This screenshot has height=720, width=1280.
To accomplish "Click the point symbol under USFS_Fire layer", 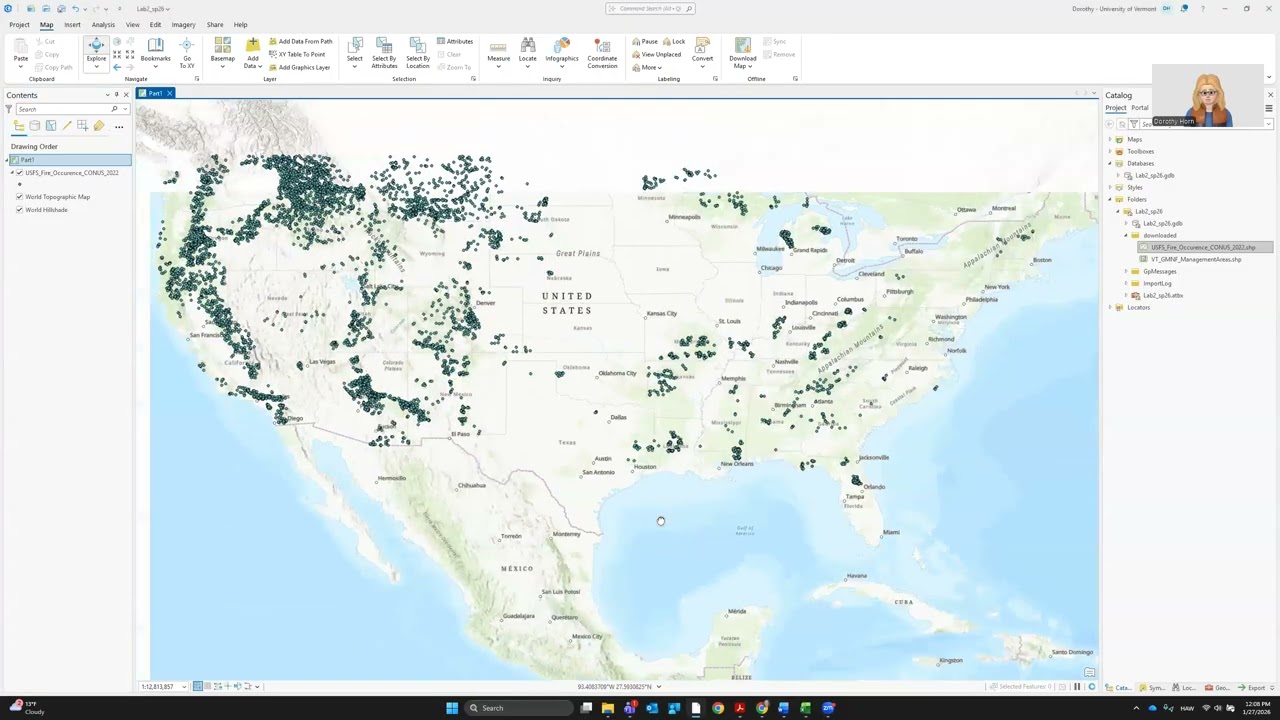I will point(20,184).
